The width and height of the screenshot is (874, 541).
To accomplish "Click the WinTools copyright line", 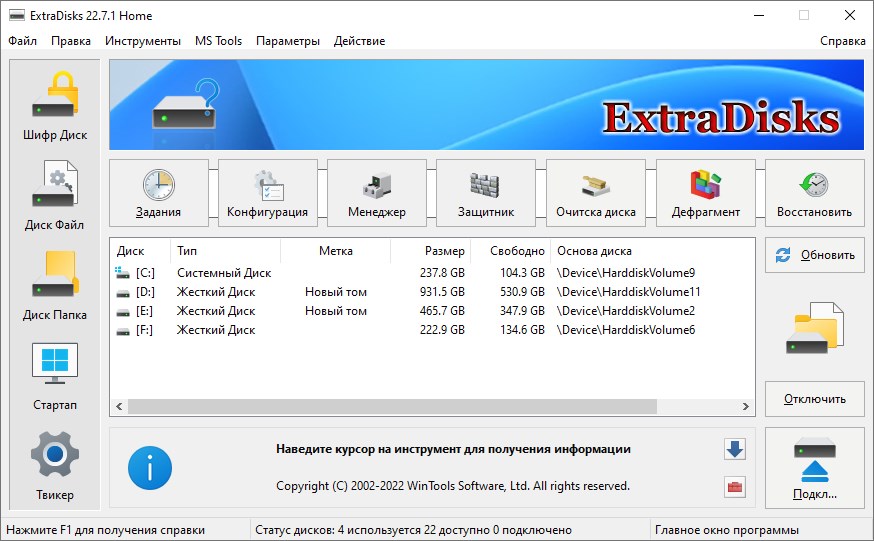I will (453, 486).
